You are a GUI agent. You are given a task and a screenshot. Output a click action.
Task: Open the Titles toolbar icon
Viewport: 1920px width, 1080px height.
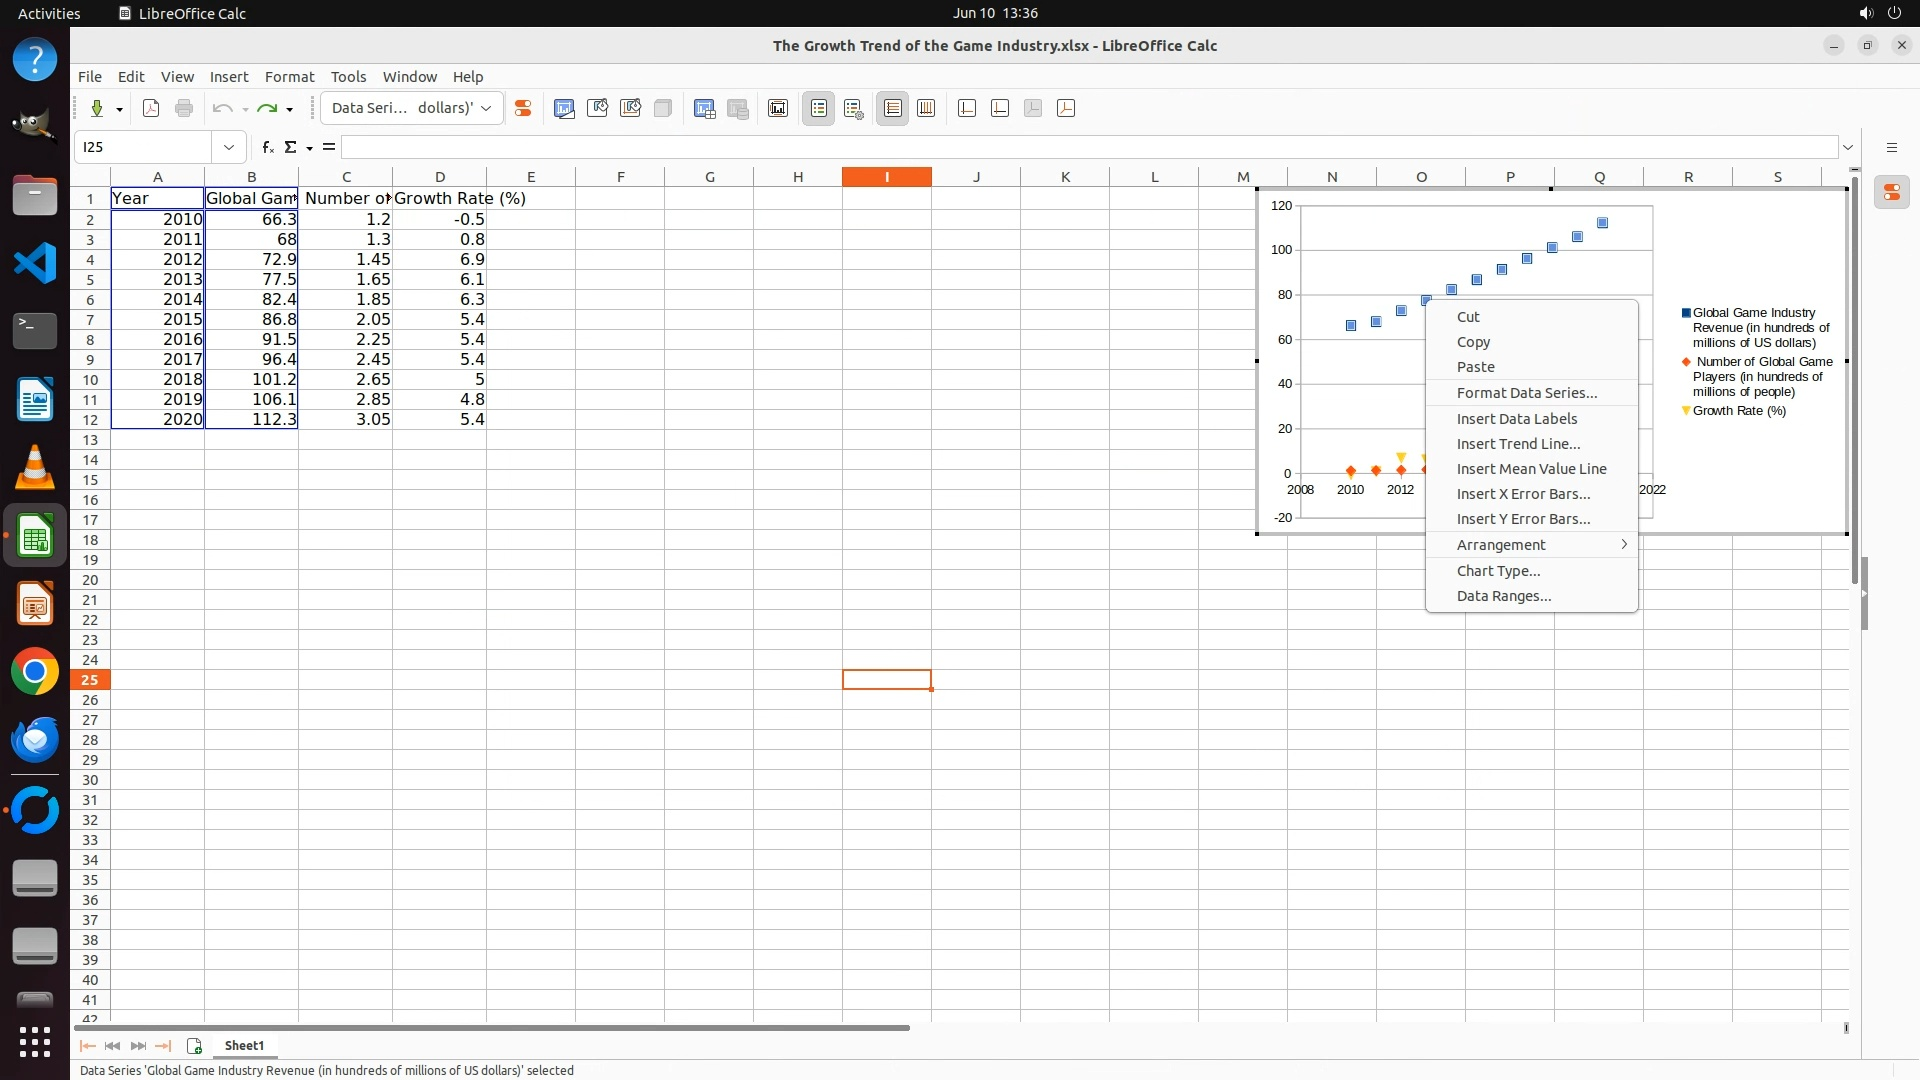point(778,108)
